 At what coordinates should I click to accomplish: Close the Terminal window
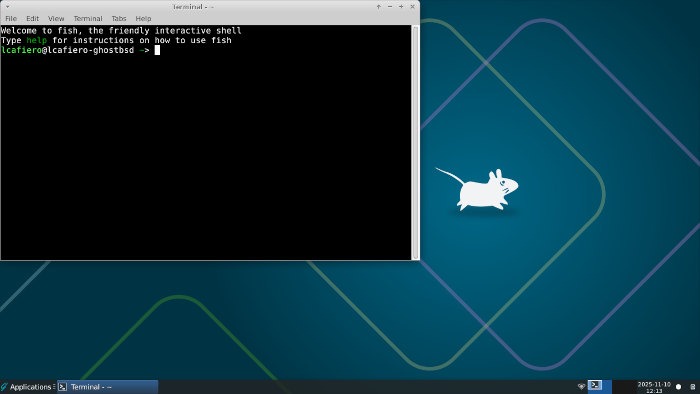point(412,7)
